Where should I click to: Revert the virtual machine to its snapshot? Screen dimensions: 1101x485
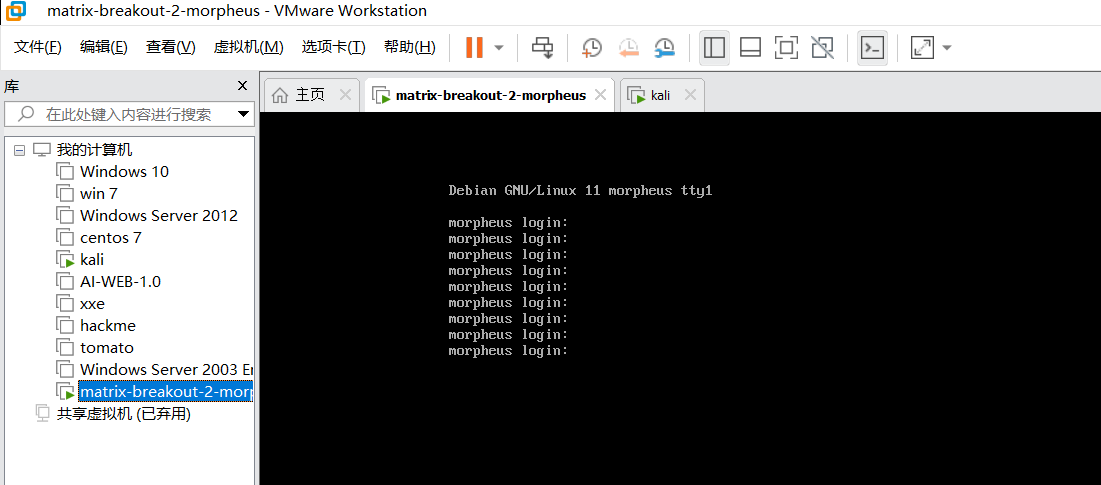(x=628, y=48)
